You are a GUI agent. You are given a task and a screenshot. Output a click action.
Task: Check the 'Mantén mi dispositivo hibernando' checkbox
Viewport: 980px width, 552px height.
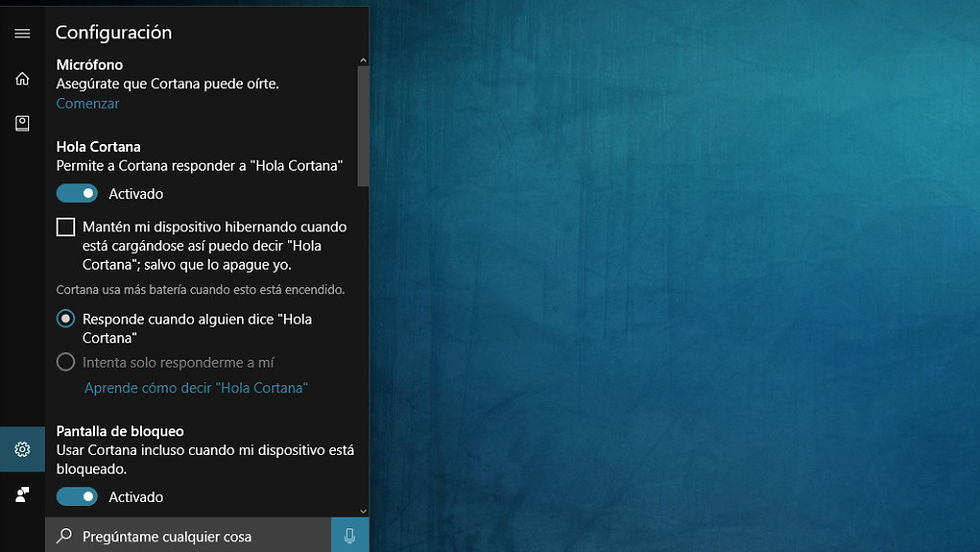66,227
